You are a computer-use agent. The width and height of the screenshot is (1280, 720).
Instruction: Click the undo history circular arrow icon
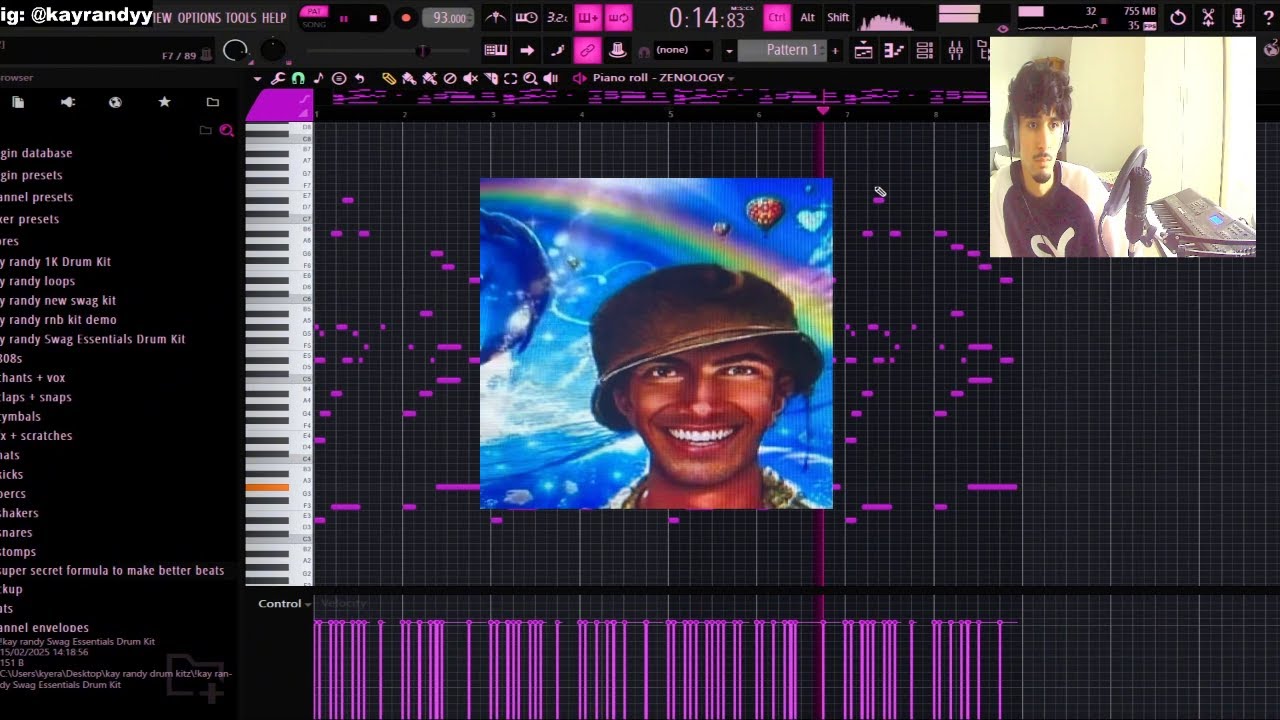1178,17
